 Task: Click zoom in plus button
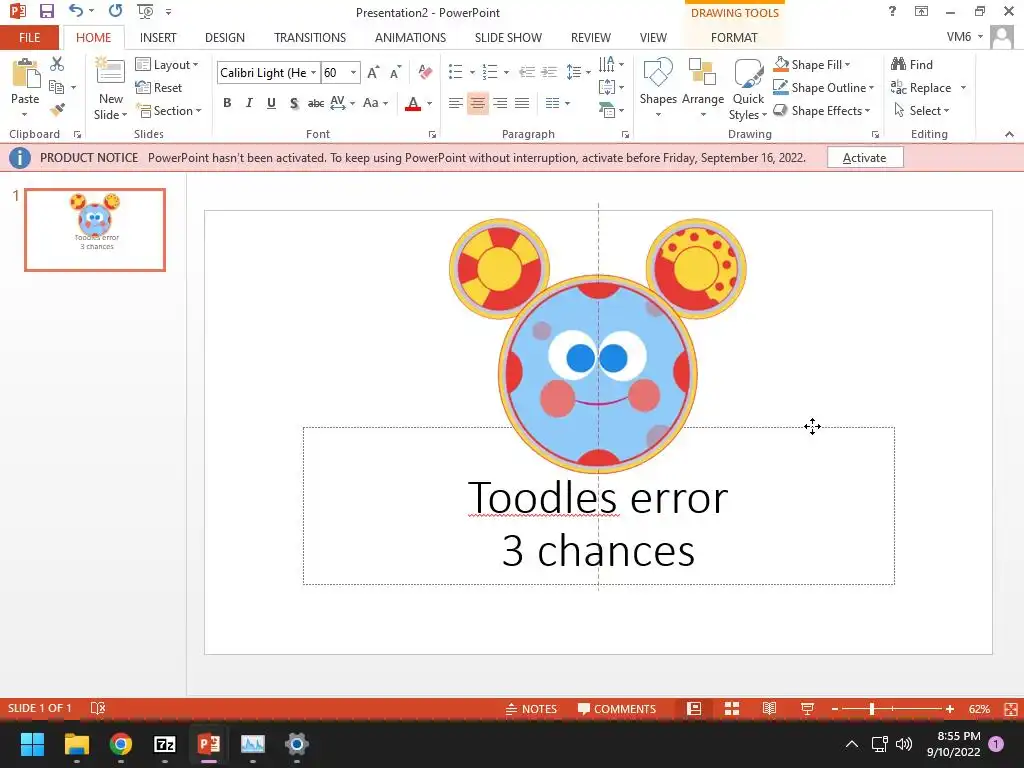pyautogui.click(x=950, y=709)
